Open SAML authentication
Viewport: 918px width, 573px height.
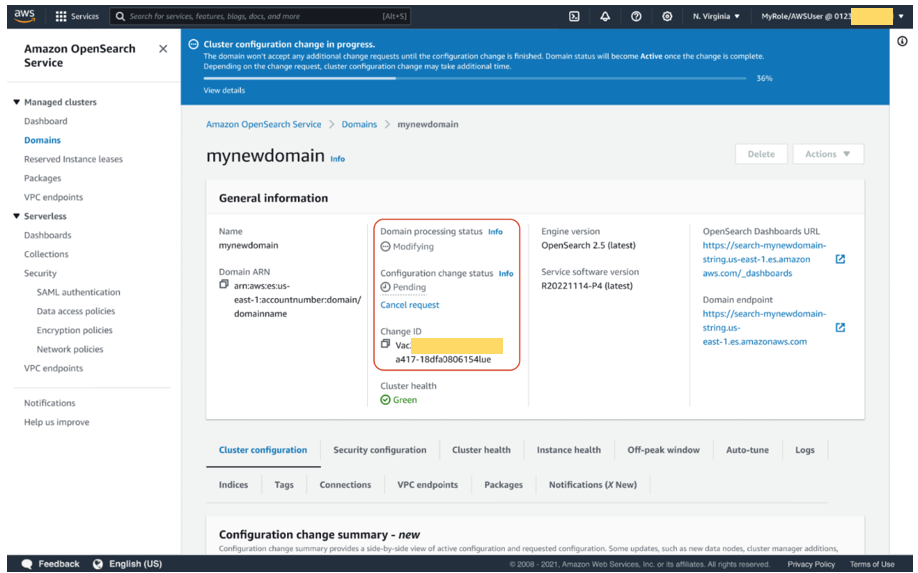click(78, 292)
